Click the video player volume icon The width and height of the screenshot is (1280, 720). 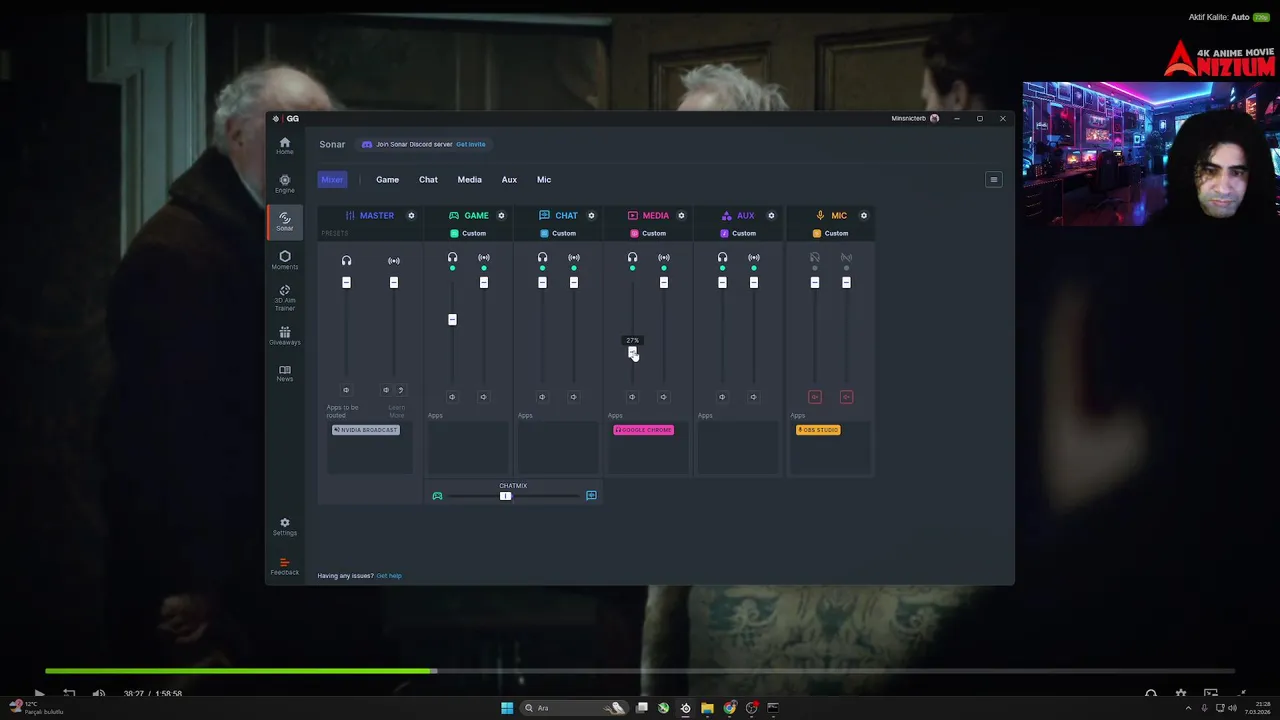98,693
